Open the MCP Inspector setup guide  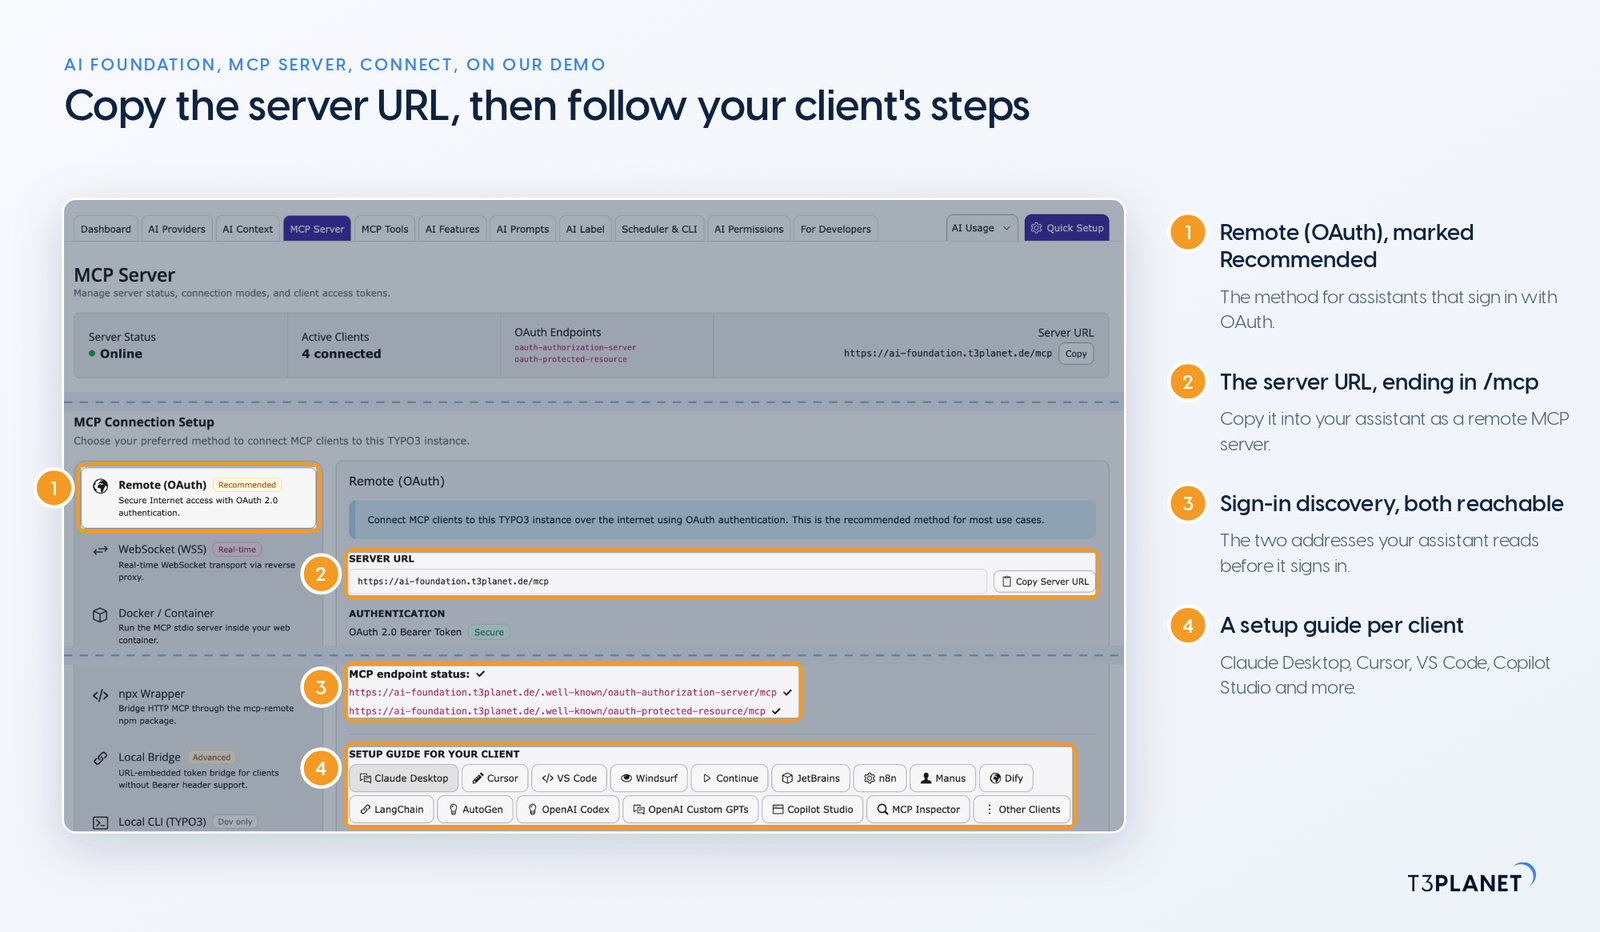click(918, 809)
